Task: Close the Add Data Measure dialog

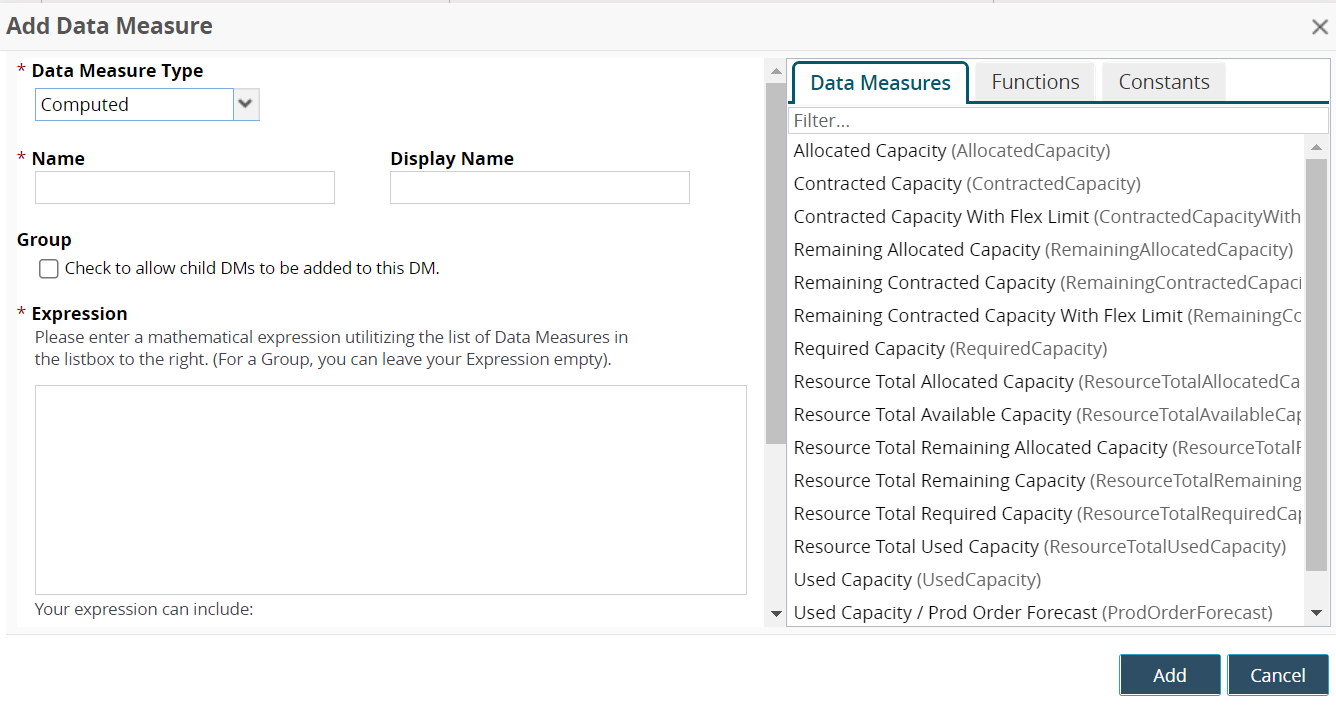Action: coord(1319,27)
